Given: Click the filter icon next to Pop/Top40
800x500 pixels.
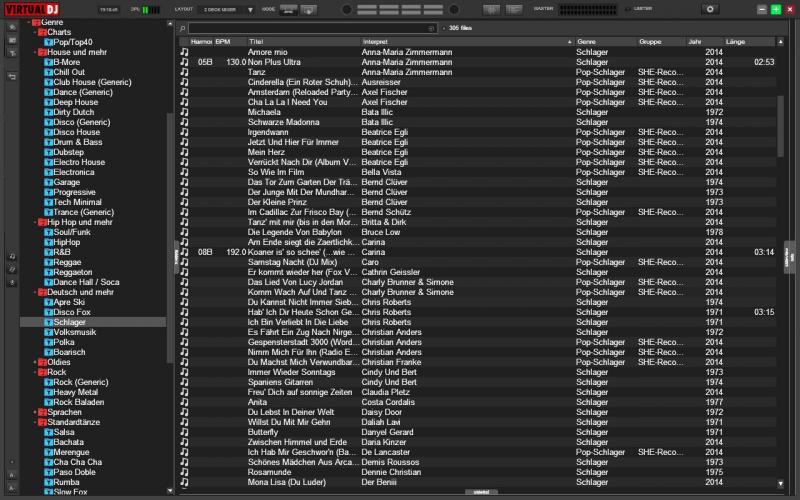Looking at the screenshot, I should [48, 42].
